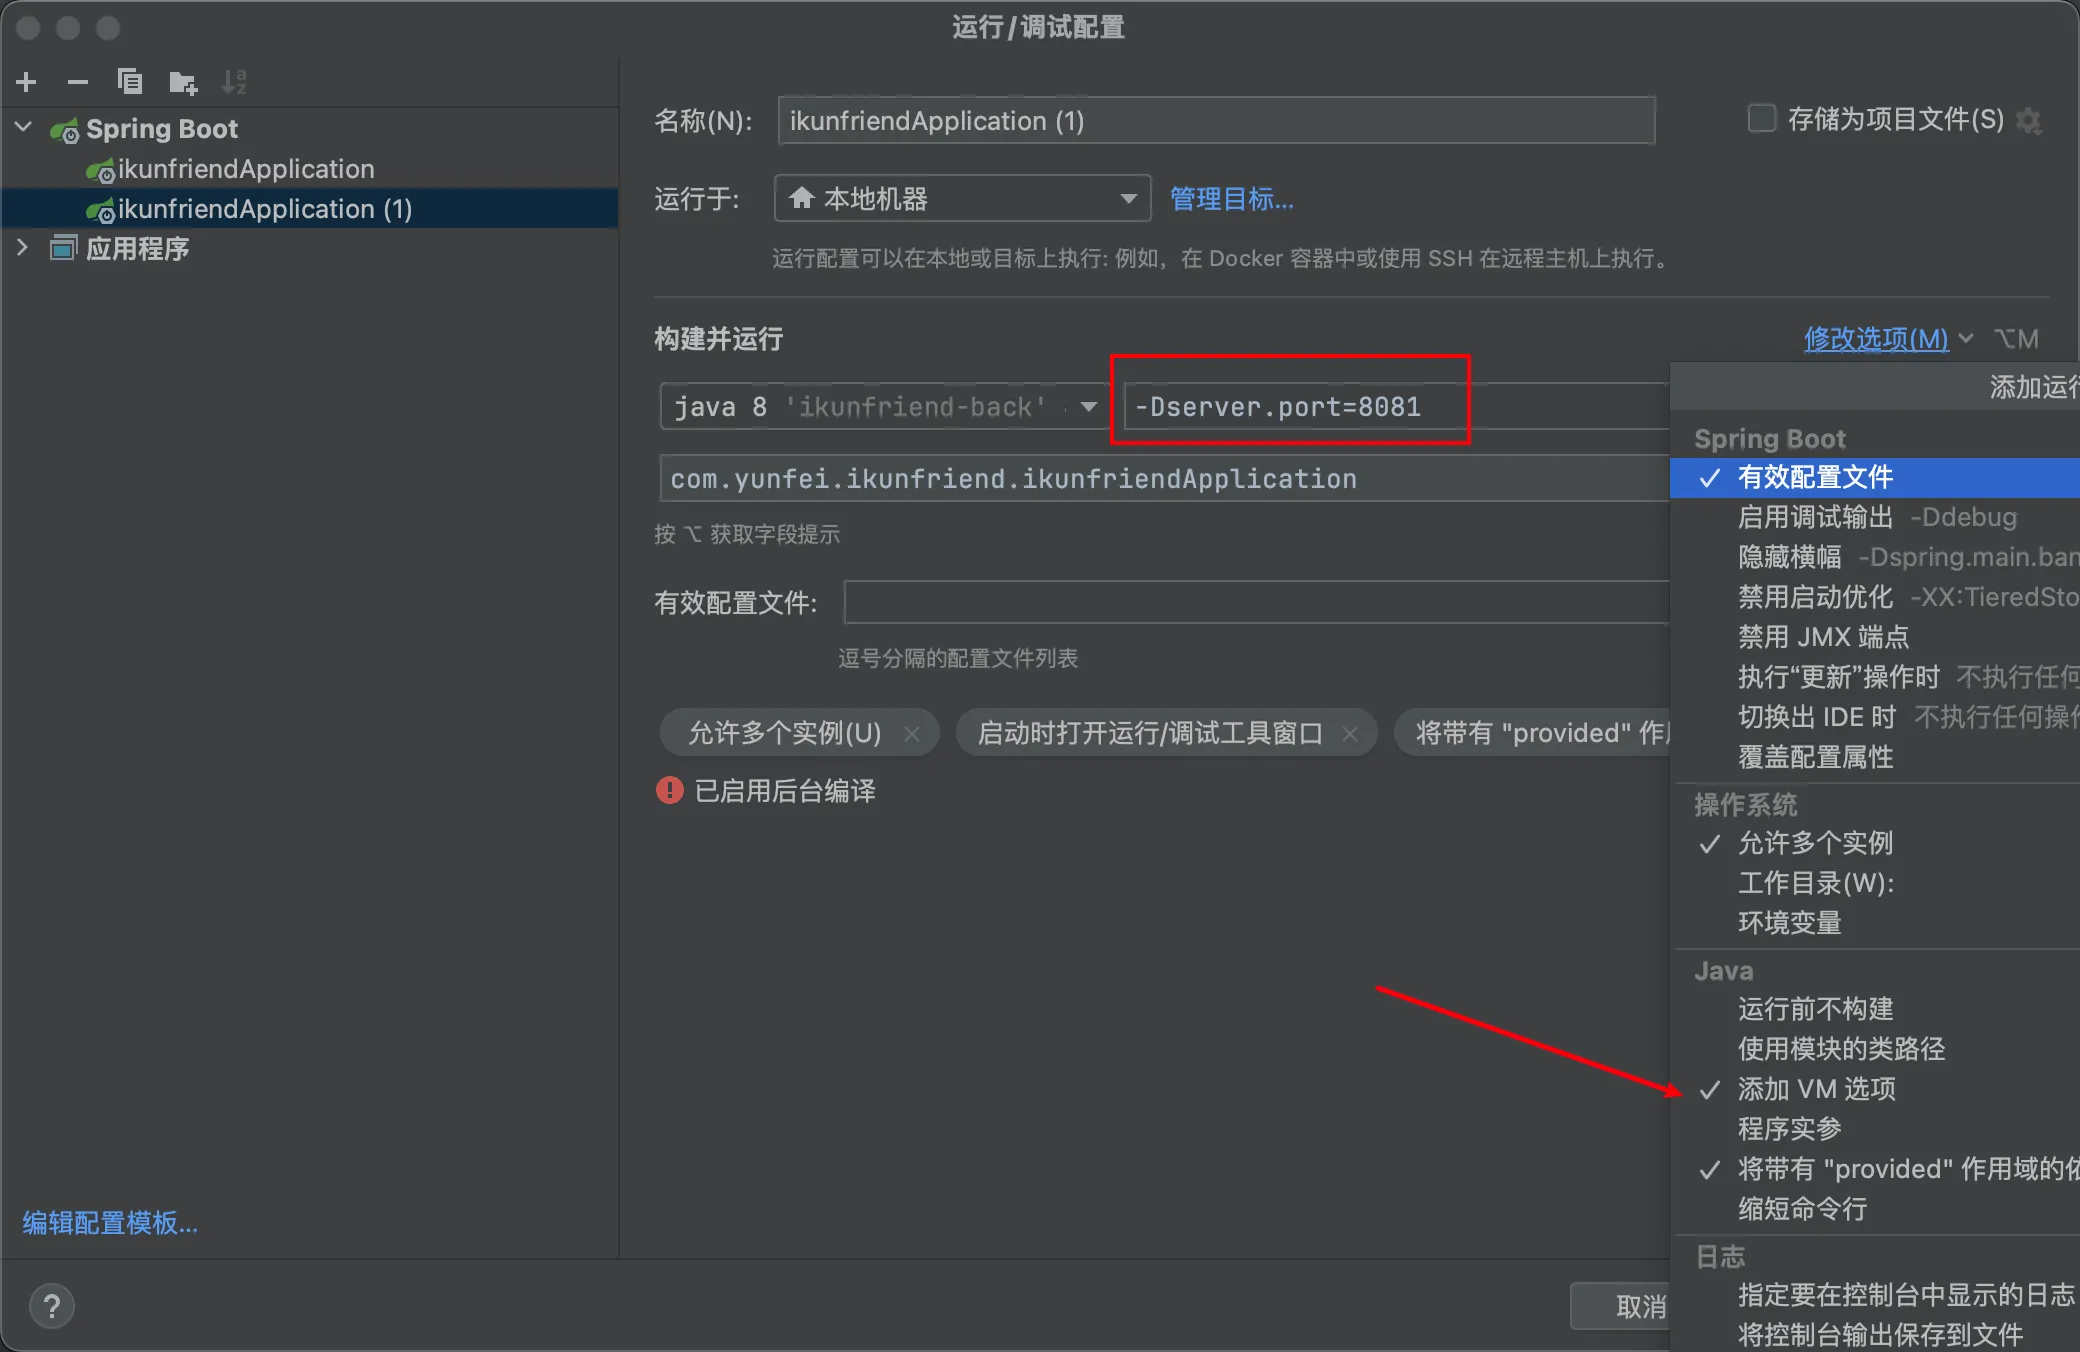Select 指定要在控制台中显示的日志 item
The height and width of the screenshot is (1352, 2080).
pyautogui.click(x=1875, y=1295)
